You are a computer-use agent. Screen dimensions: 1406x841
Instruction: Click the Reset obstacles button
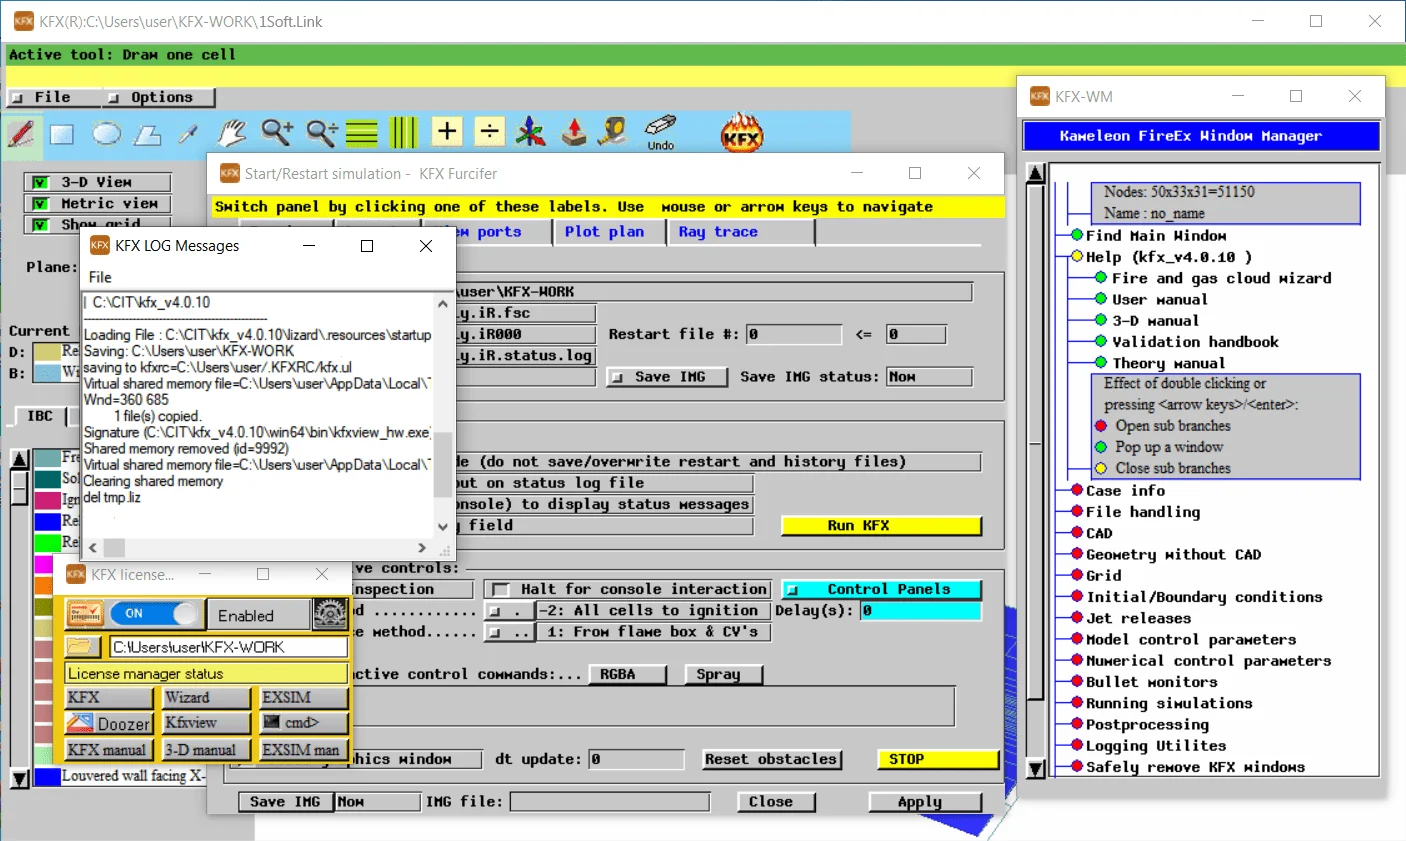(771, 759)
